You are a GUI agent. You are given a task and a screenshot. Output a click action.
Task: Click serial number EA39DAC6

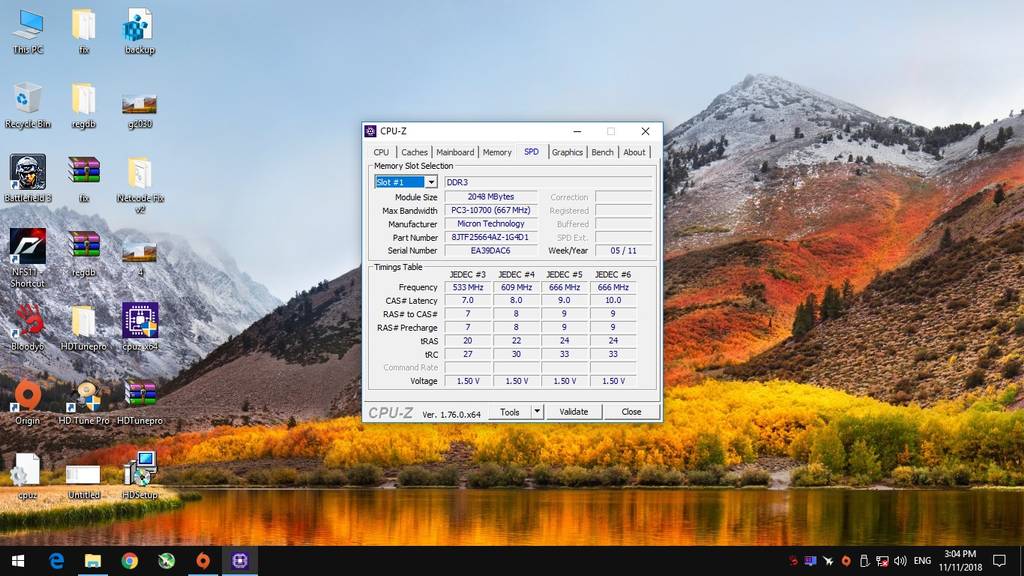click(491, 250)
